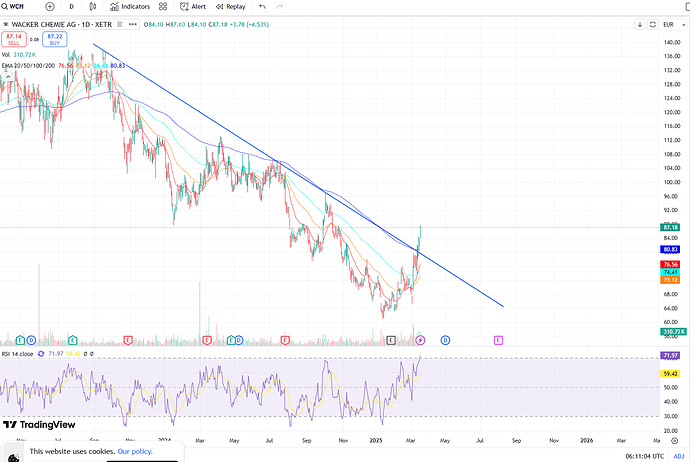Click the 140.00 price scale label
The width and height of the screenshot is (690, 462).
(672, 43)
